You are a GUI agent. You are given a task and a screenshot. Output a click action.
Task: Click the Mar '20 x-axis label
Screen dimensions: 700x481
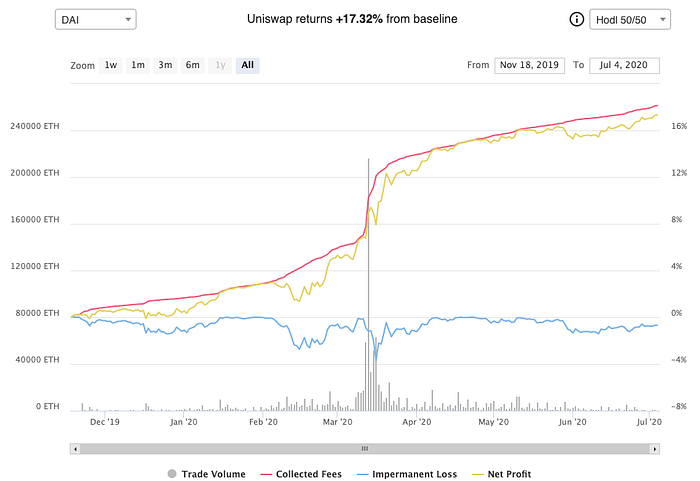pos(338,422)
